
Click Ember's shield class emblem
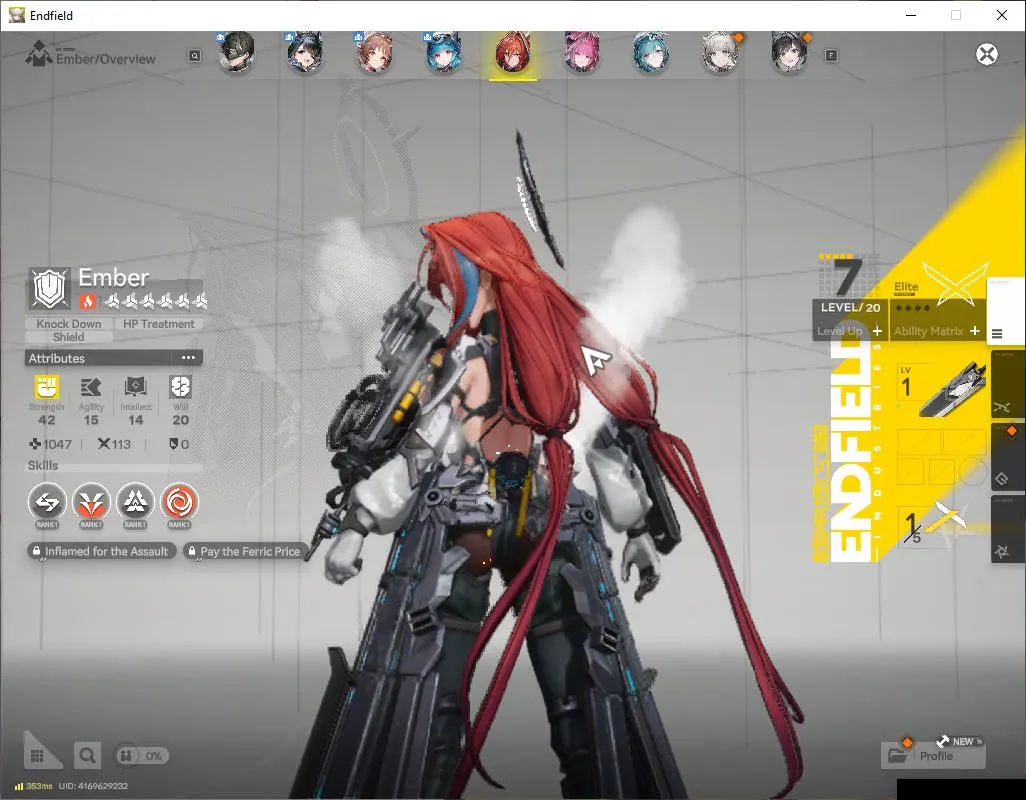point(50,288)
